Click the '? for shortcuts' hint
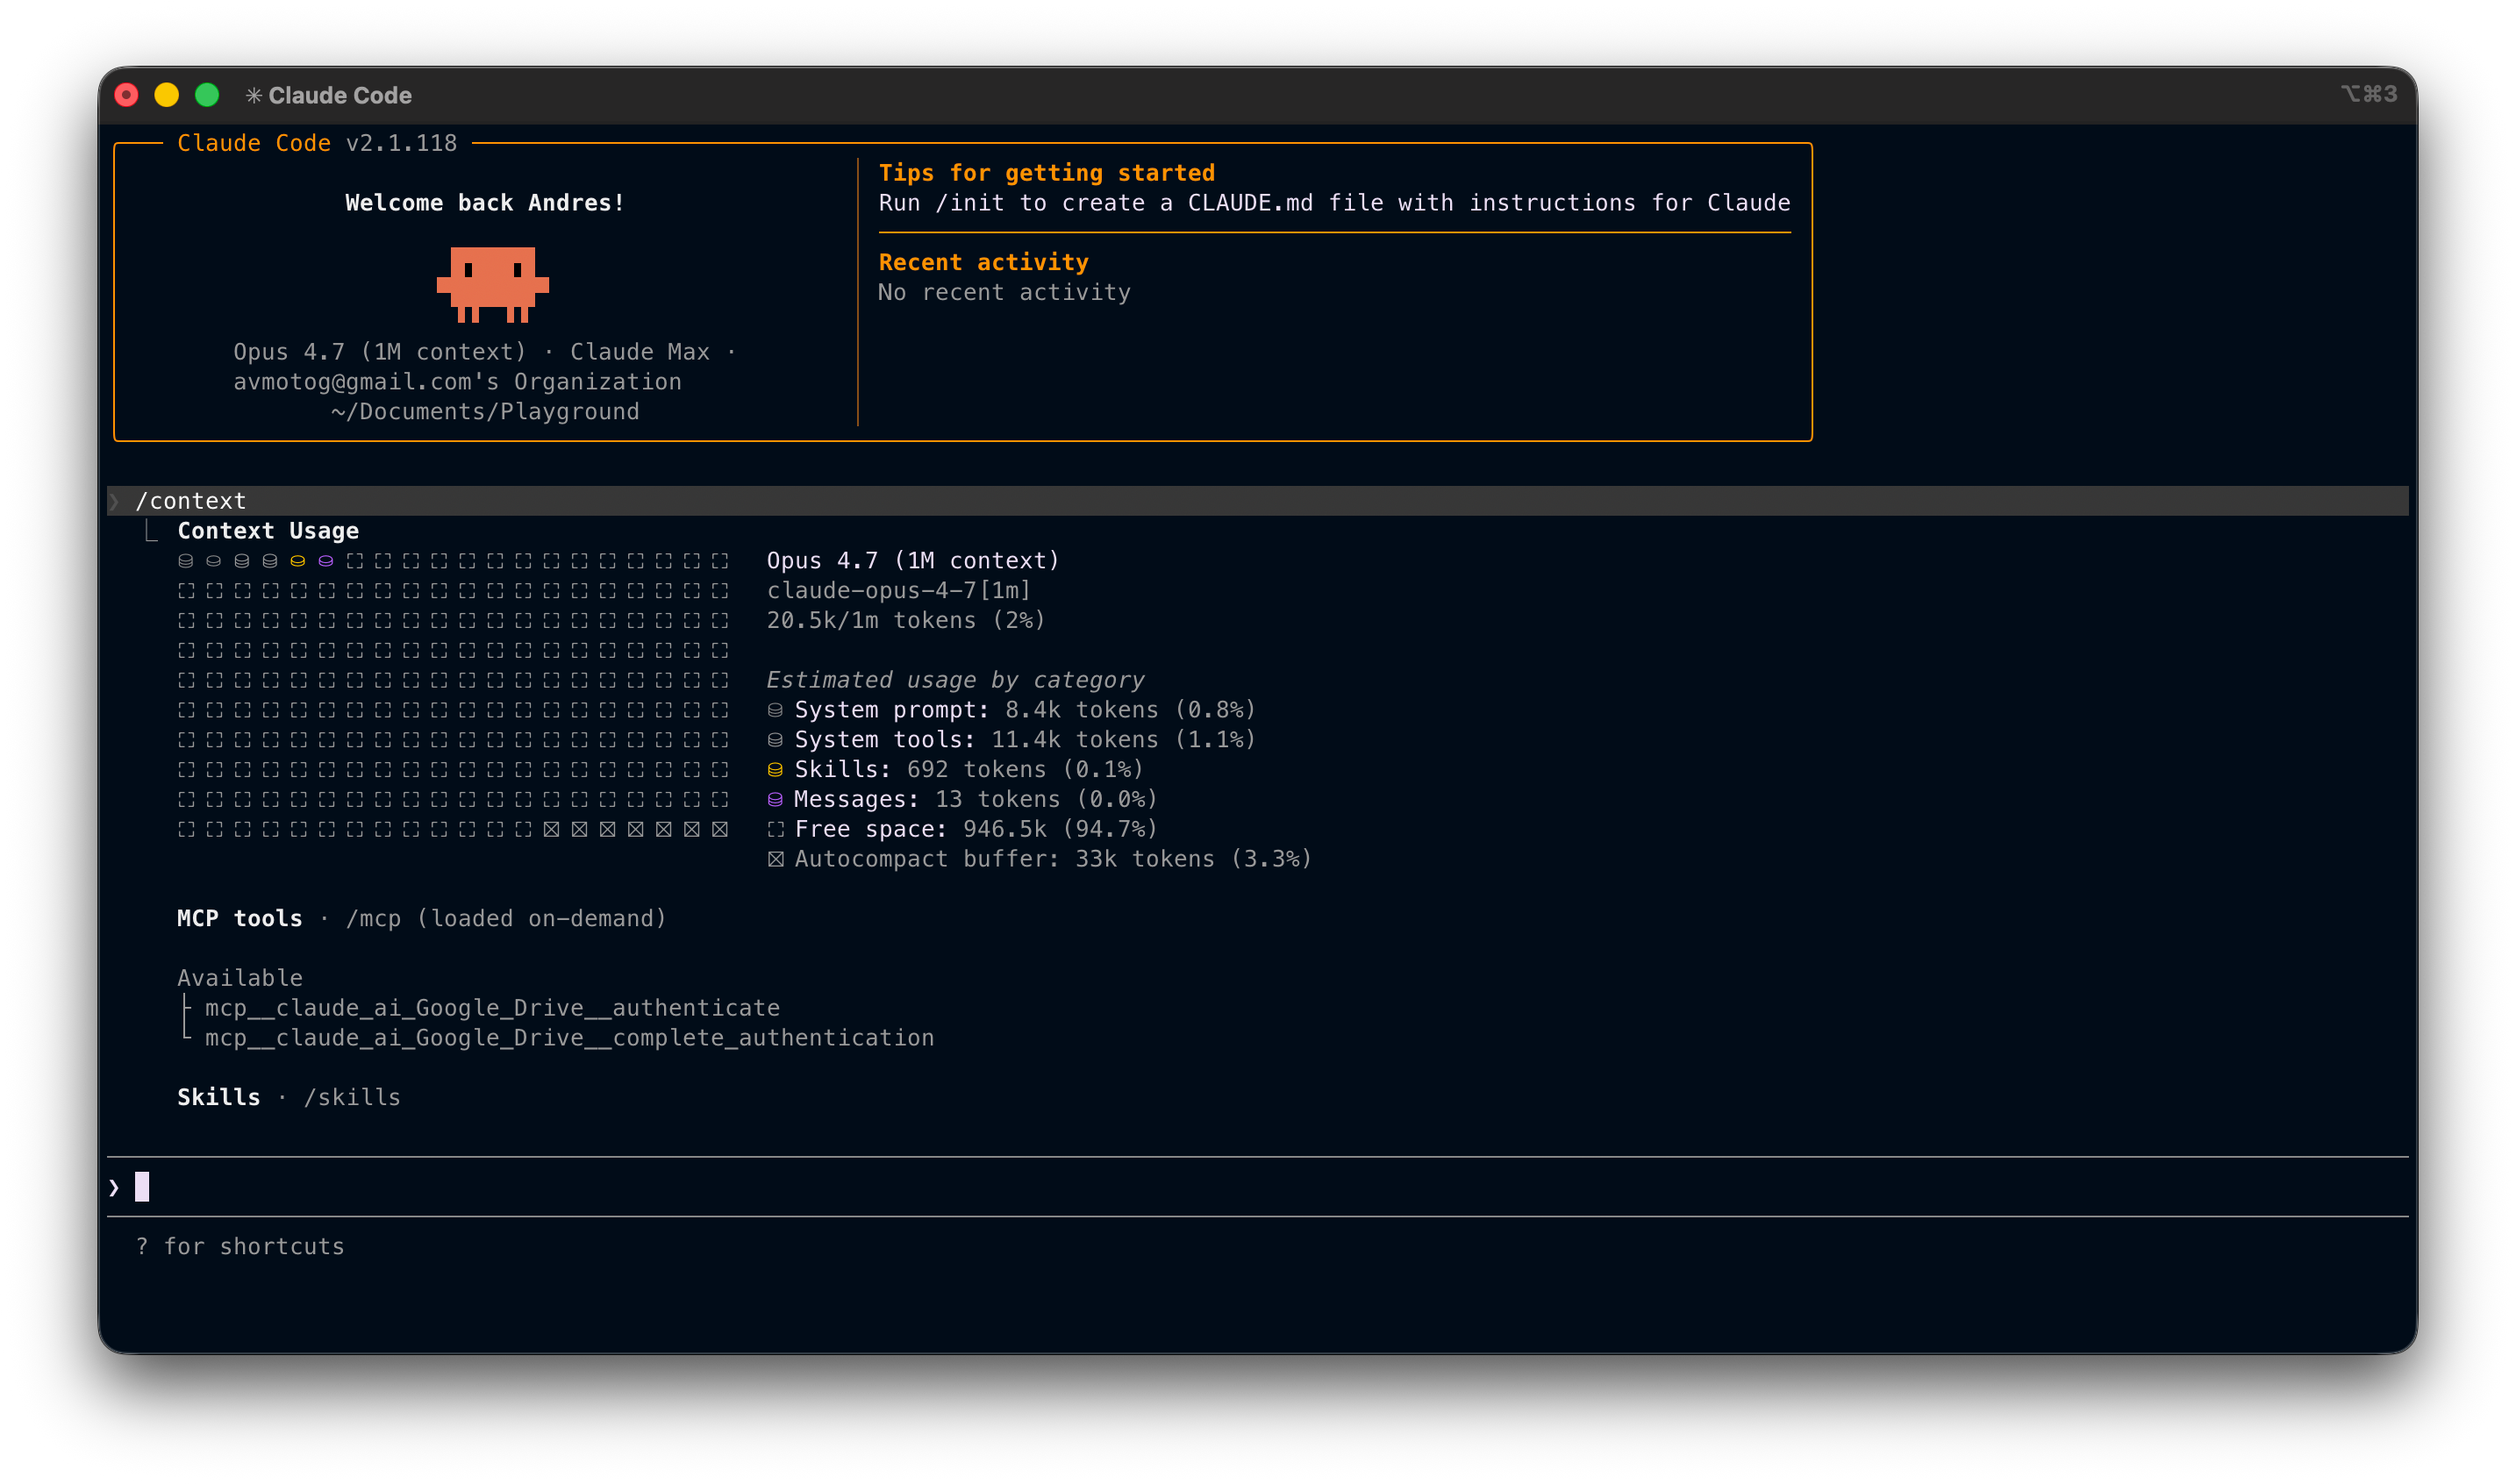Screen dimensions: 2516x1484 [240, 1247]
